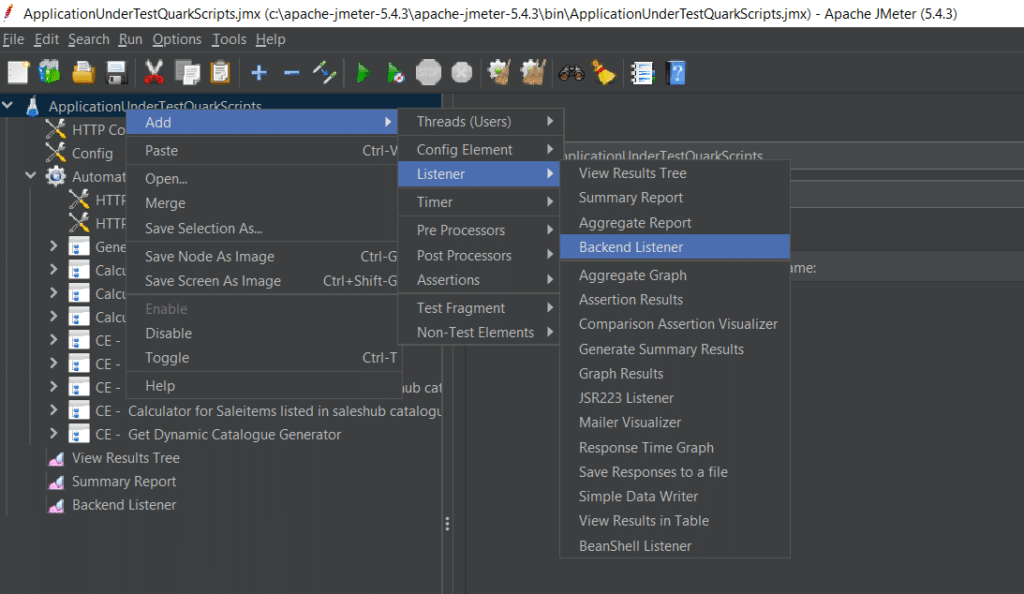
Task: Choose Save Responses to a file
Action: (675, 472)
